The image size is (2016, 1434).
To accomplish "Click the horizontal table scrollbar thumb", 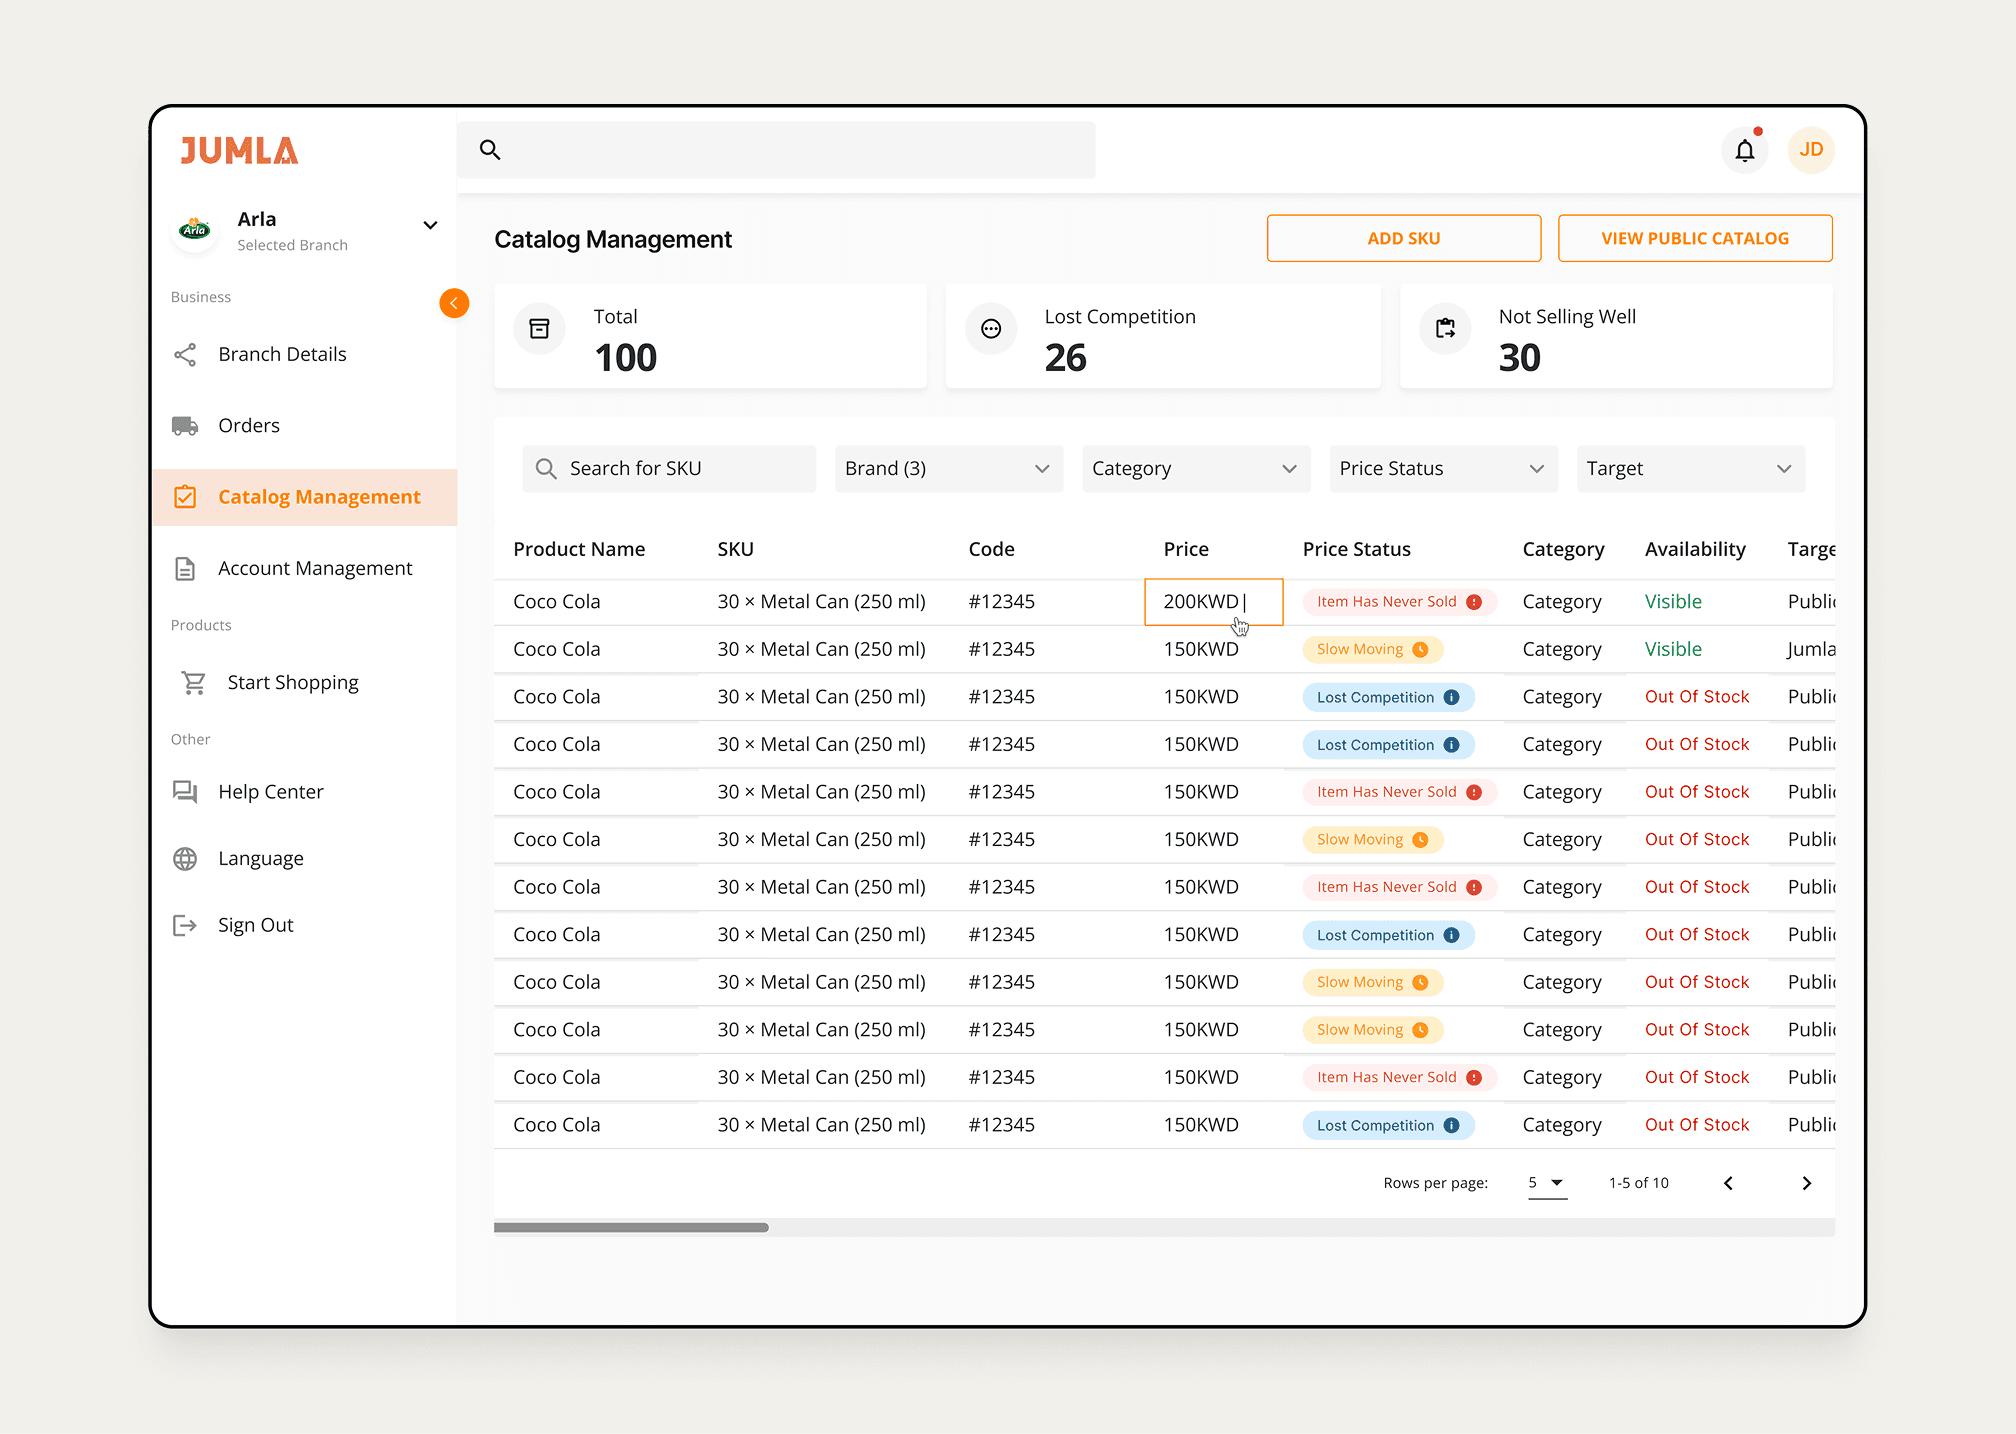I will click(631, 1227).
